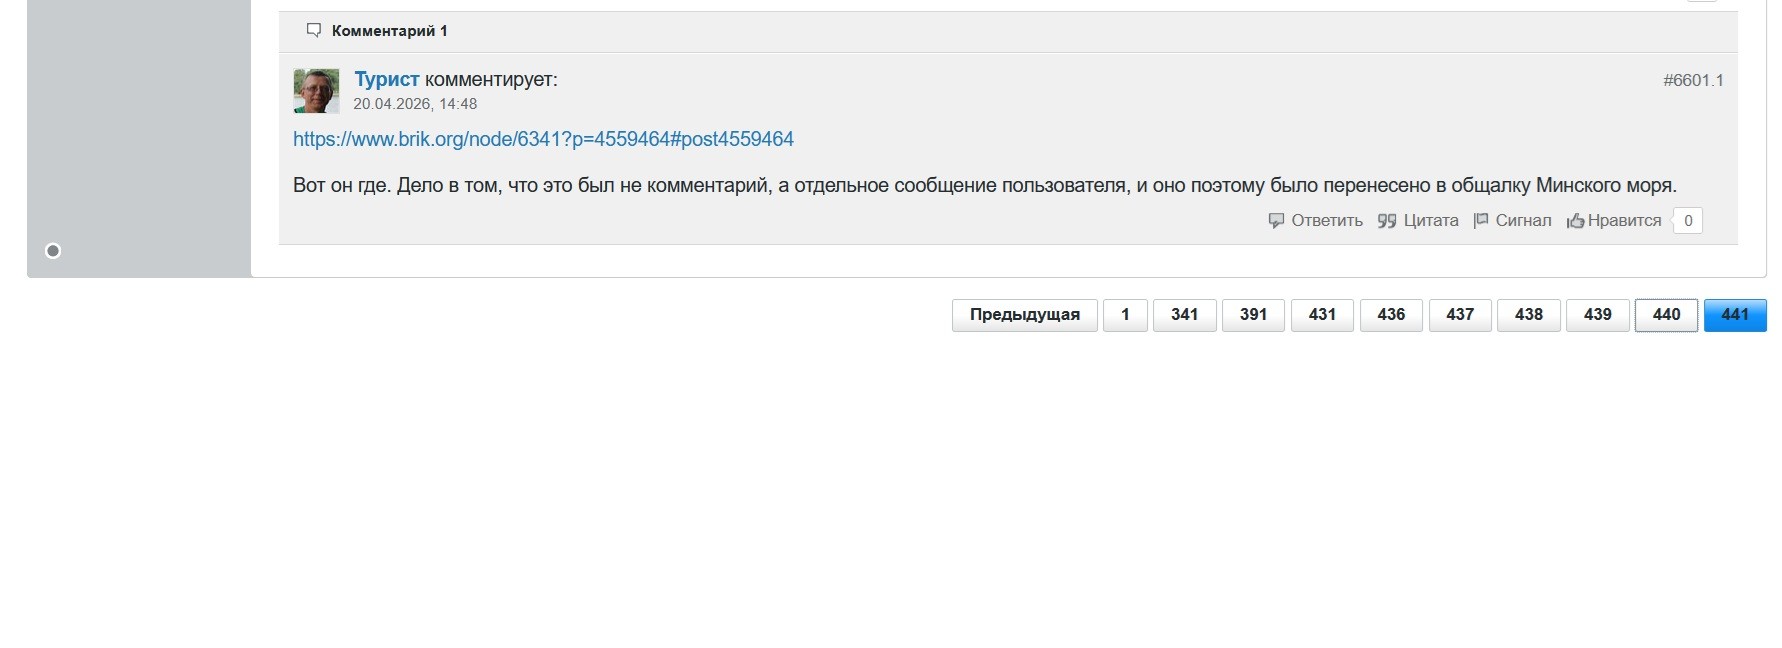
Task: Switch to page 440
Action: pos(1667,315)
